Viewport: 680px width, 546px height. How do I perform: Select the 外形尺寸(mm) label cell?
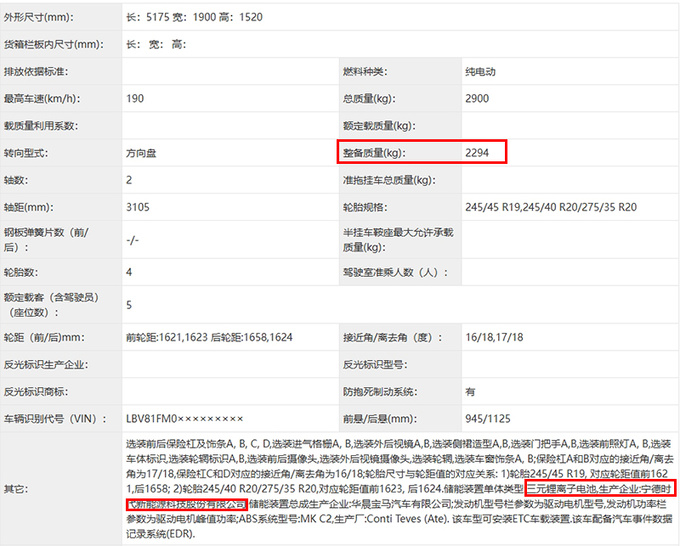39,17
